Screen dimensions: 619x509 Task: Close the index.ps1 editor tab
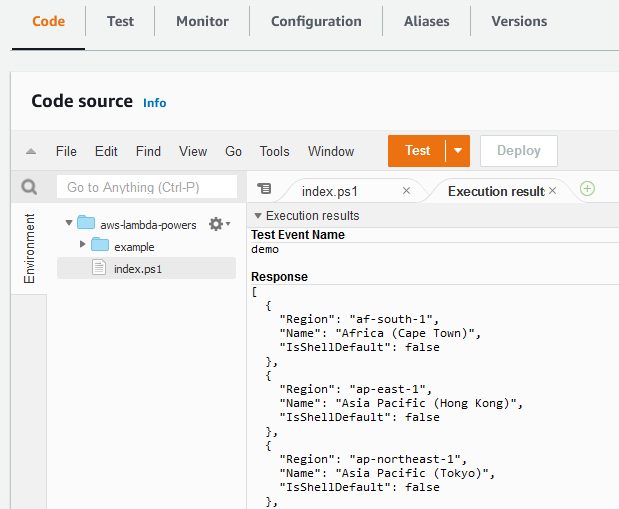pyautogui.click(x=406, y=191)
